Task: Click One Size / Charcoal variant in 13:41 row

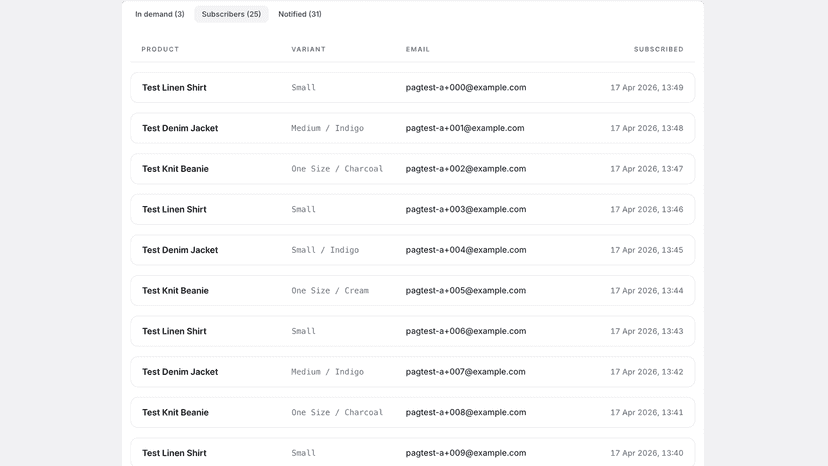Action: pyautogui.click(x=337, y=413)
